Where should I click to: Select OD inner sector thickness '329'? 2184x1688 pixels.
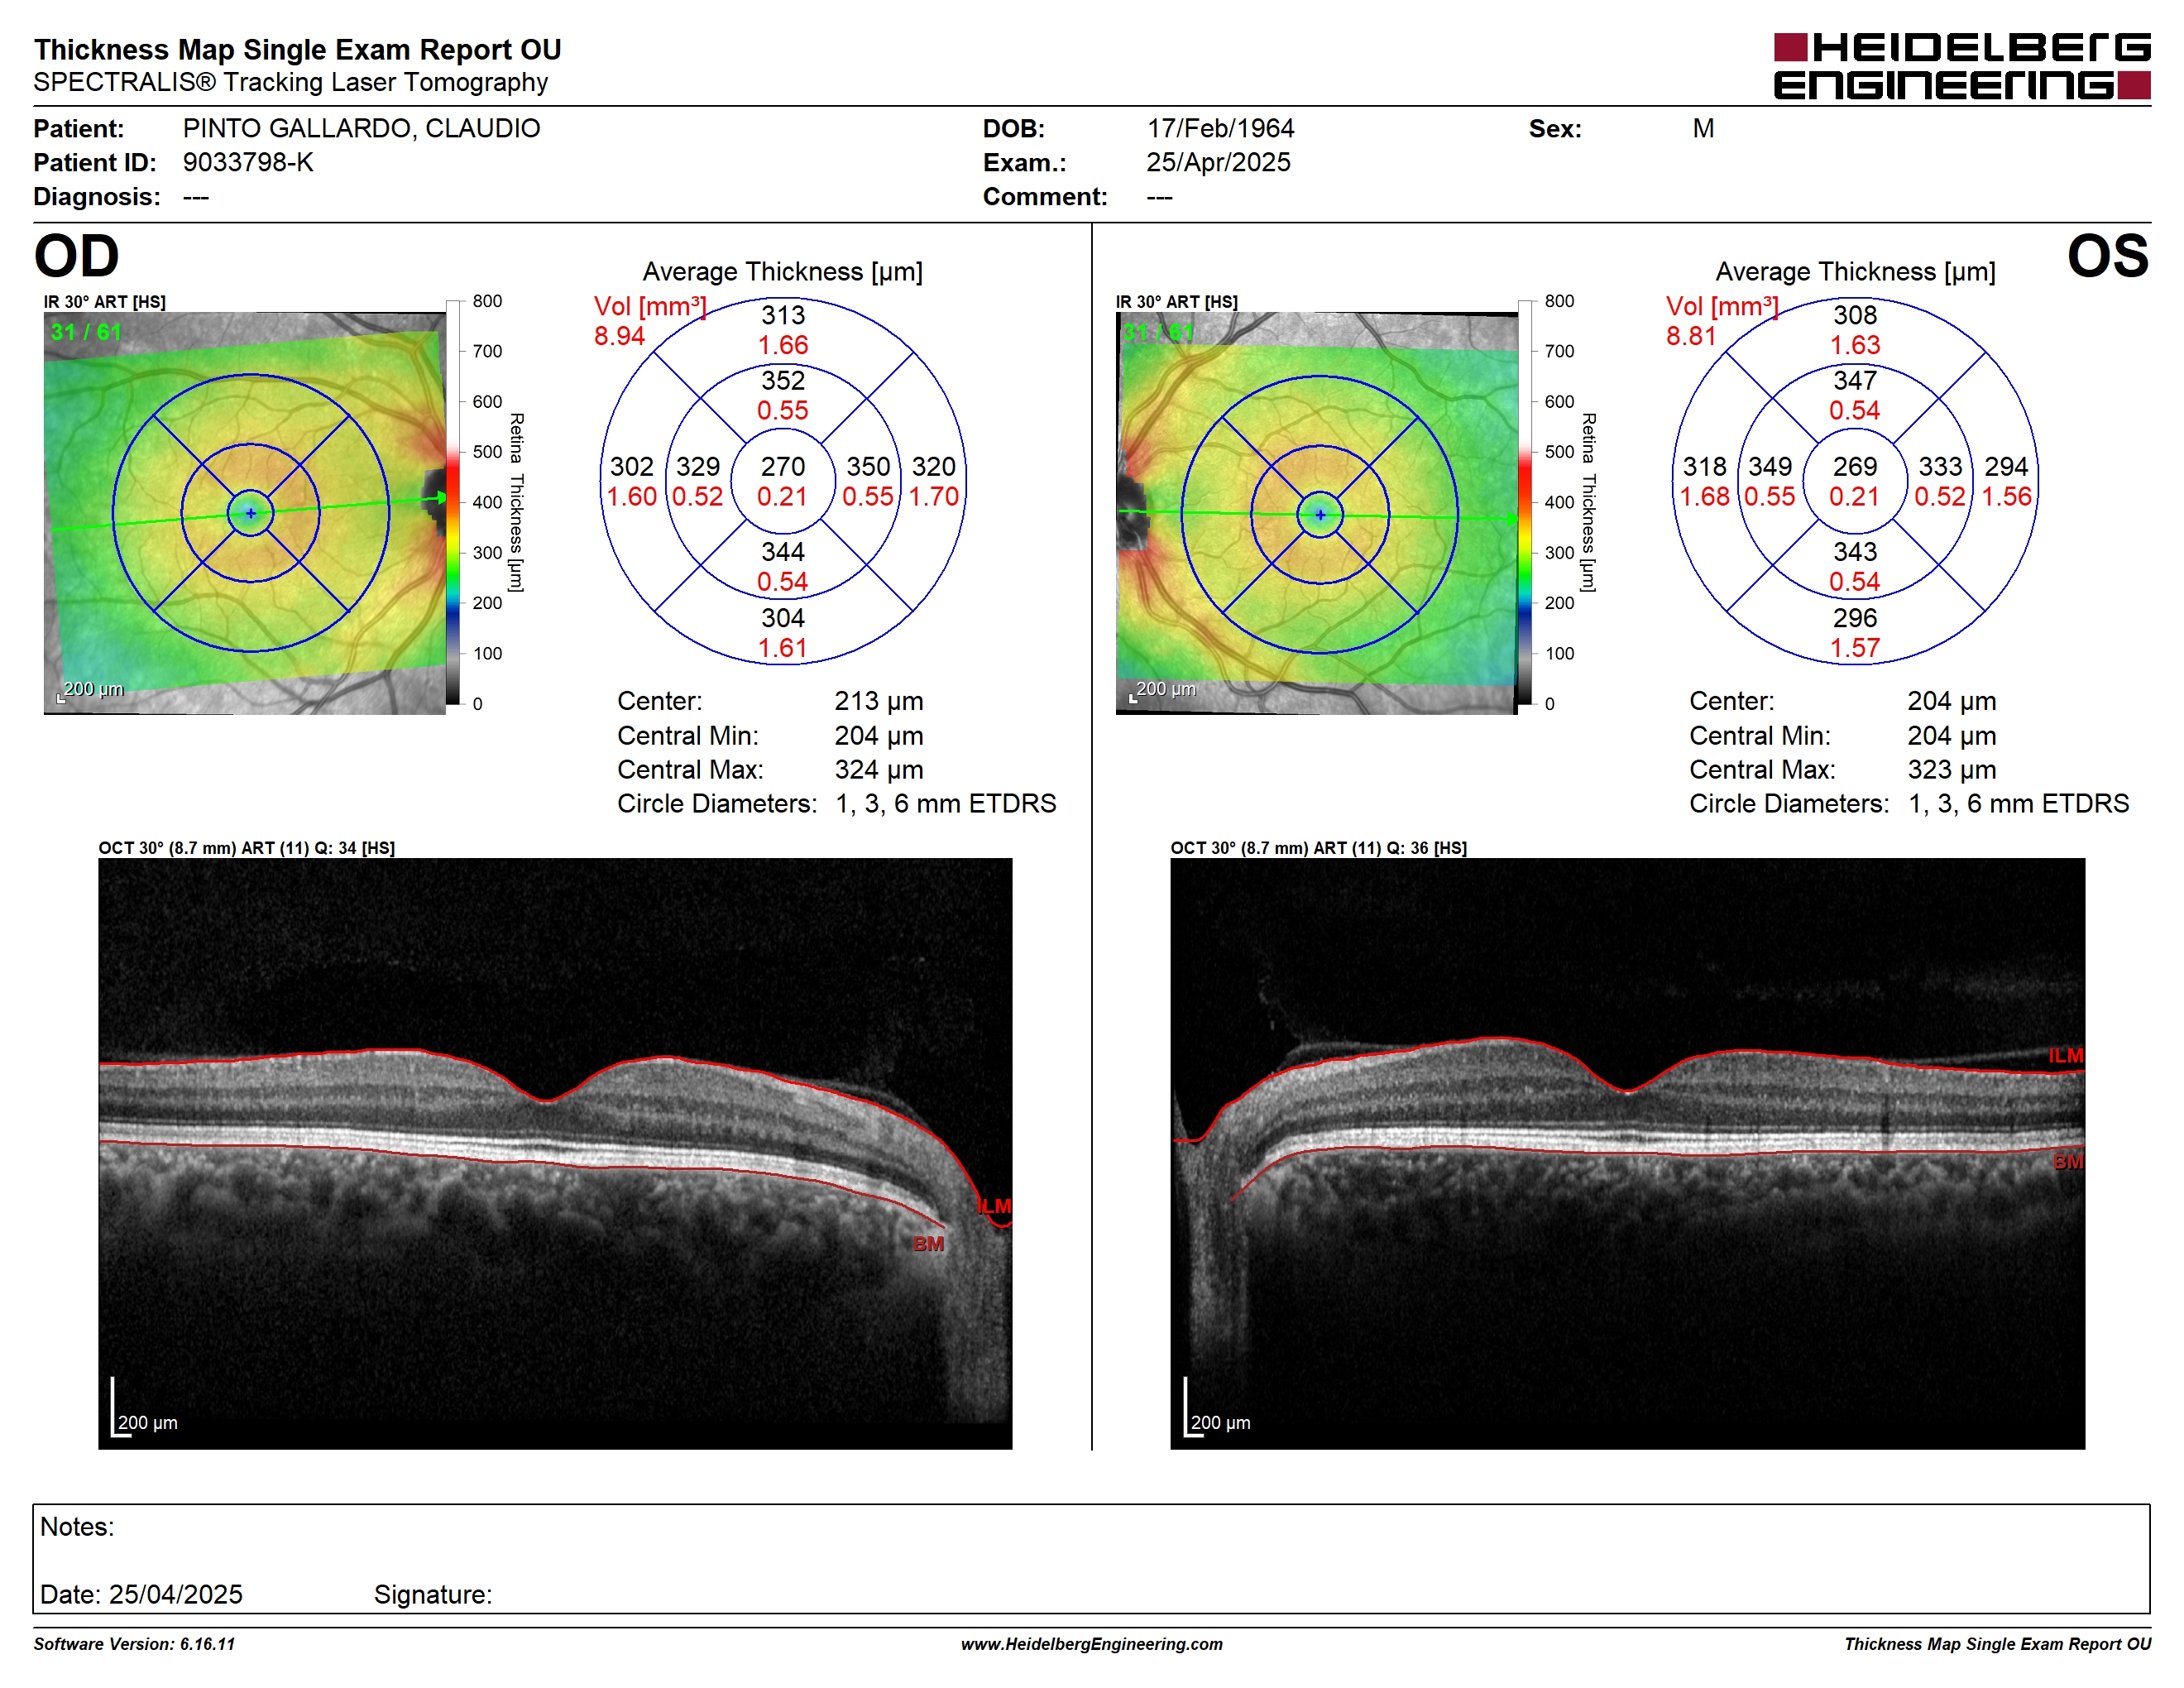[x=698, y=467]
